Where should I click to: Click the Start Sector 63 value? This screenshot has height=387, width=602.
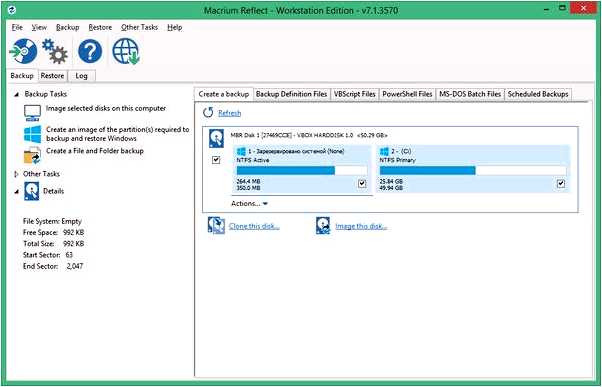pyautogui.click(x=69, y=255)
